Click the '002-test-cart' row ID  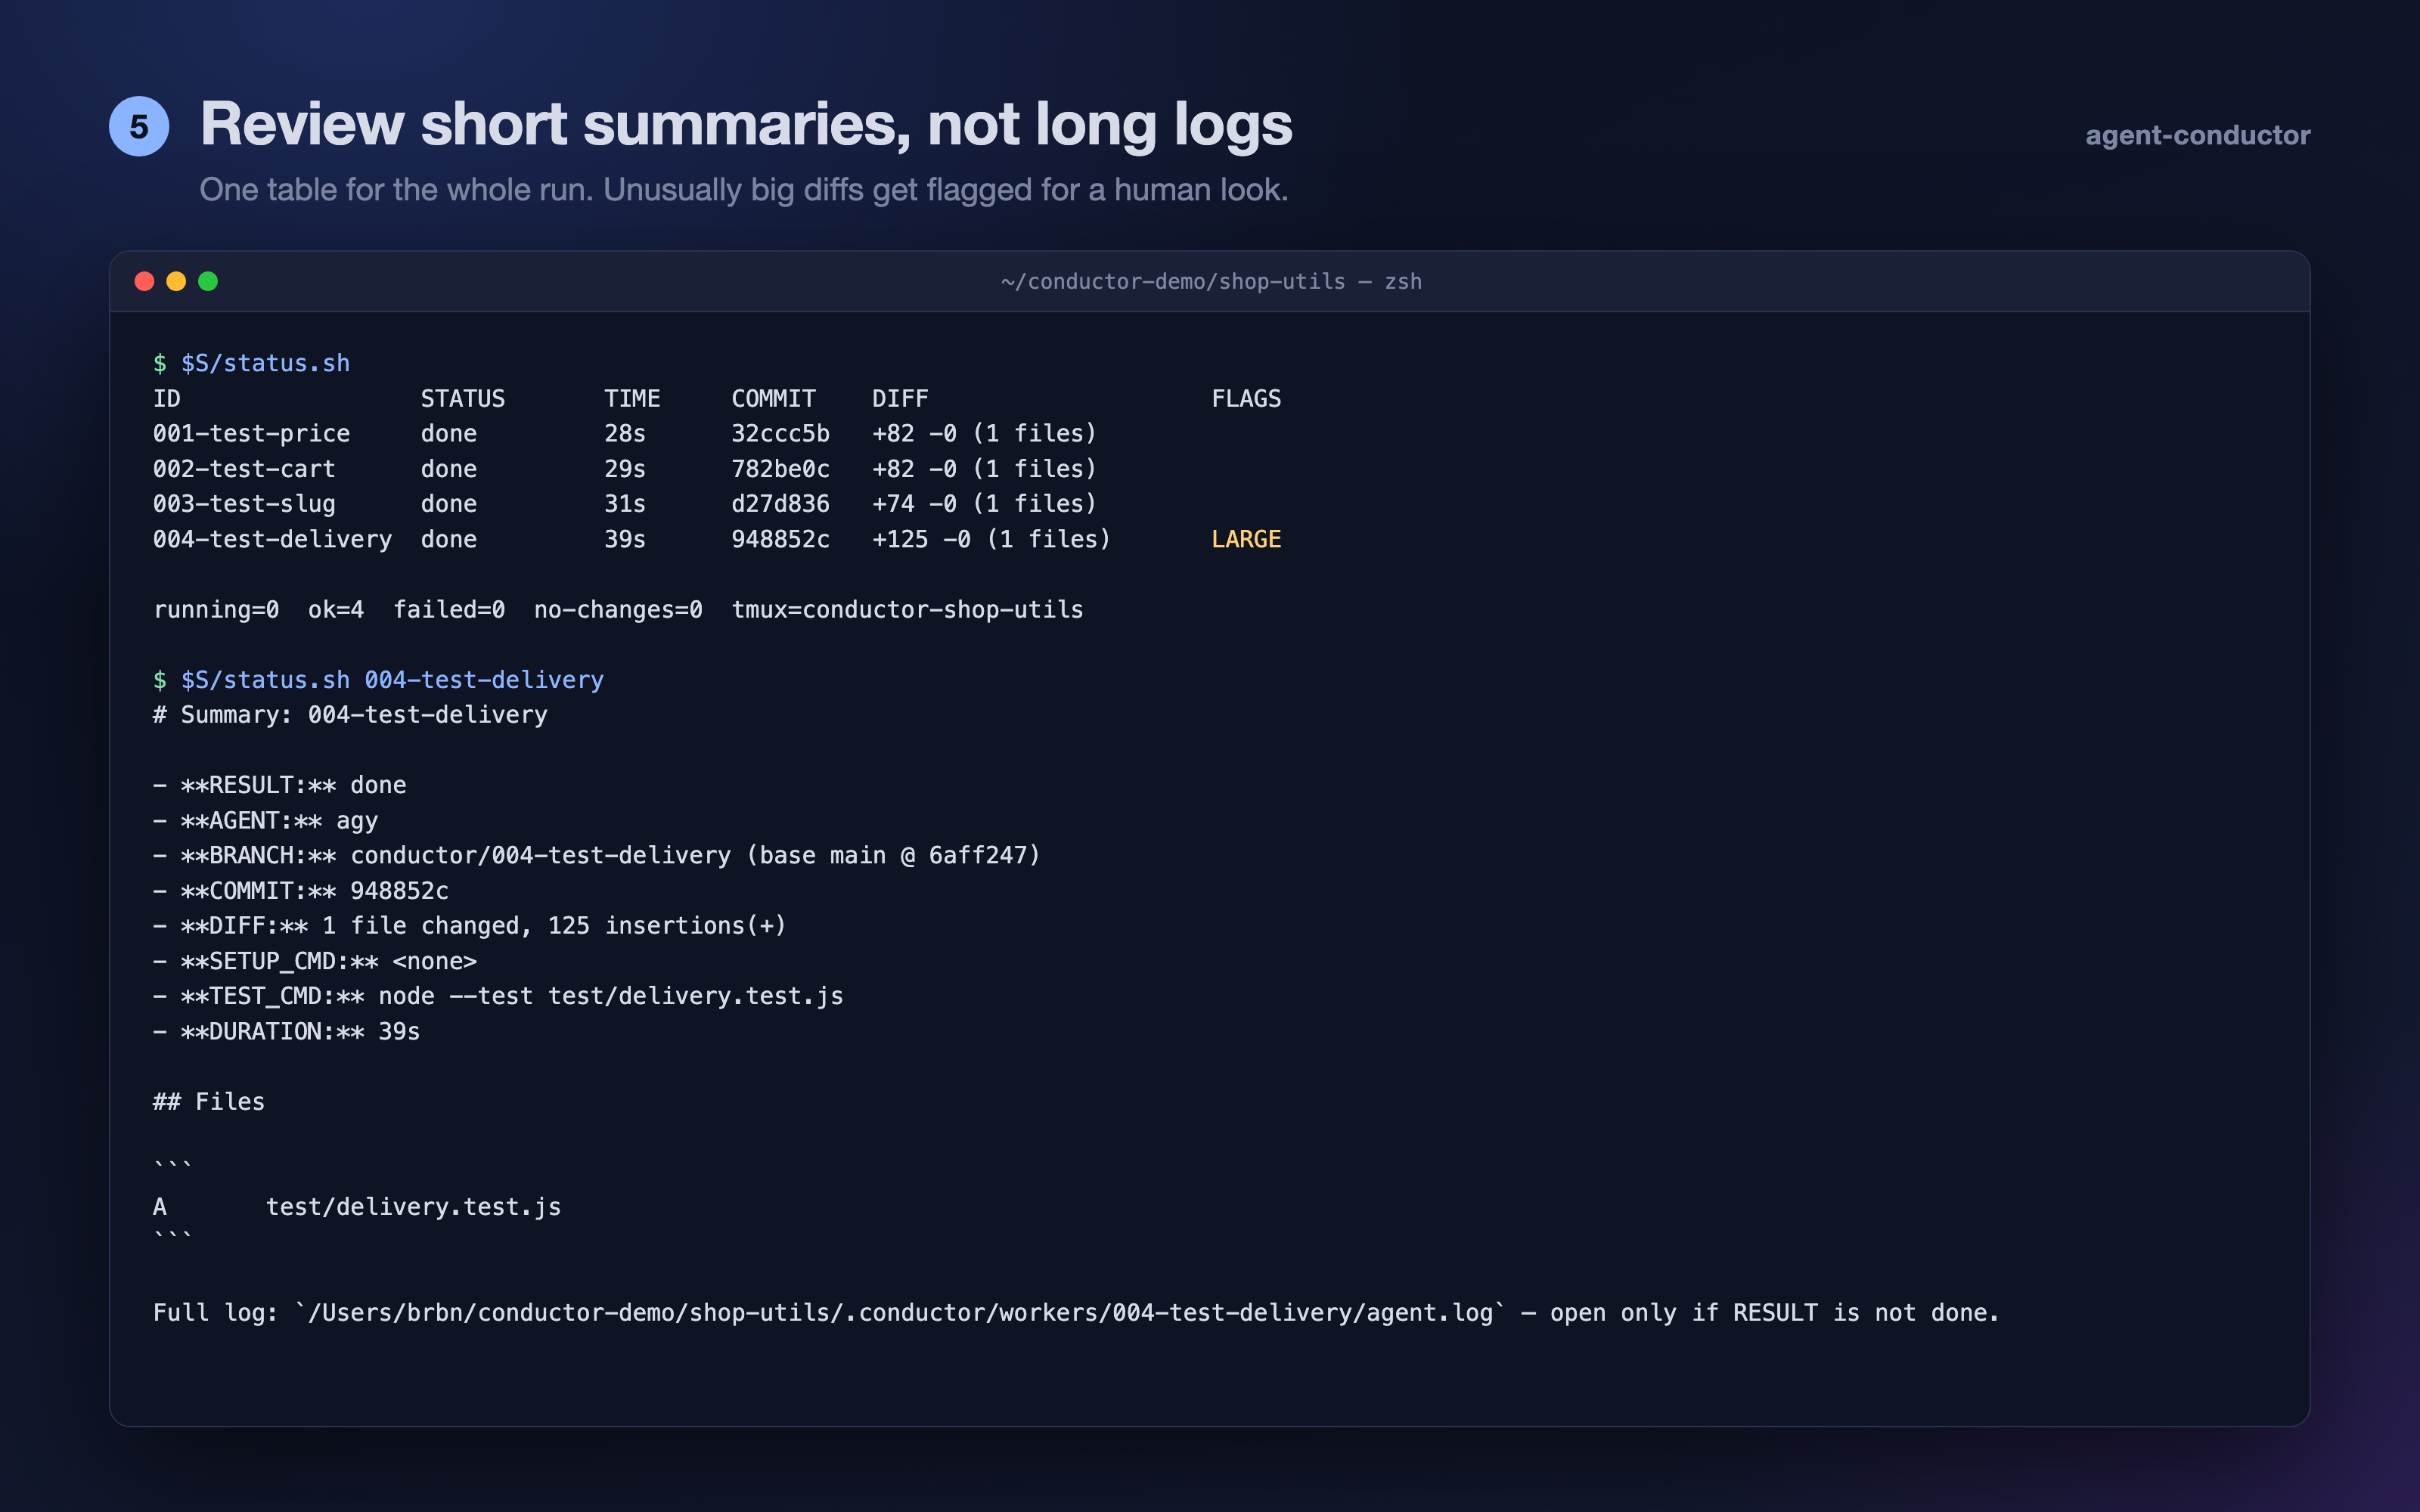244,468
